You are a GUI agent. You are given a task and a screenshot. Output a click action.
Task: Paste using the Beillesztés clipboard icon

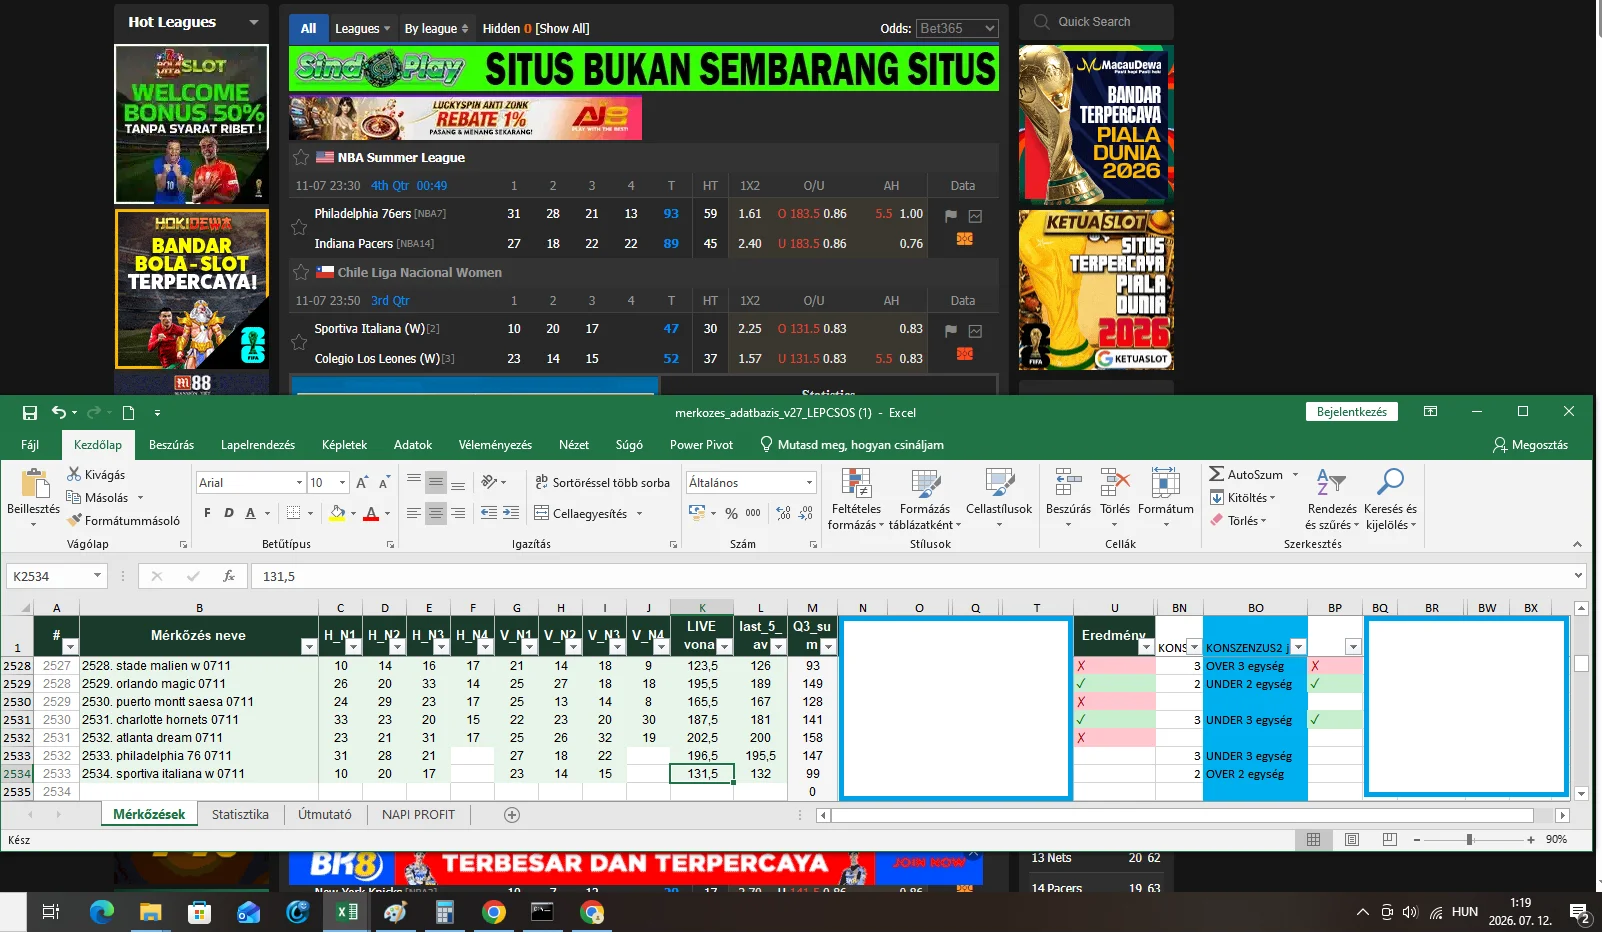(x=34, y=483)
